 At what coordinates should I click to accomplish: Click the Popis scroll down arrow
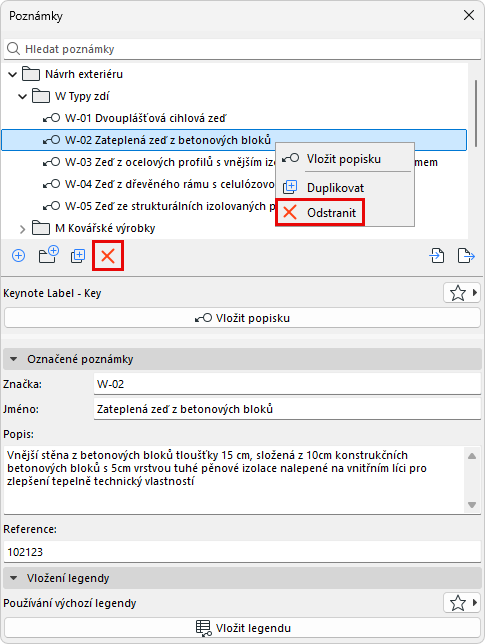click(x=472, y=505)
